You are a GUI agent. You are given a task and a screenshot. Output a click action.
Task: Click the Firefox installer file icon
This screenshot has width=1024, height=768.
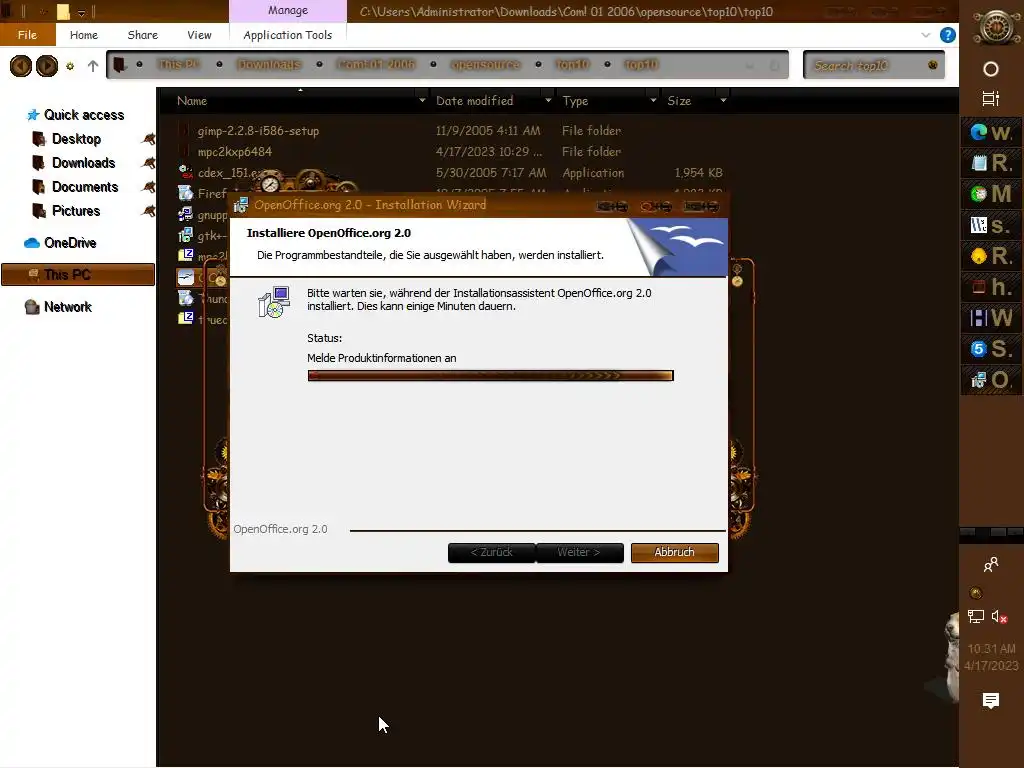[x=185, y=193]
